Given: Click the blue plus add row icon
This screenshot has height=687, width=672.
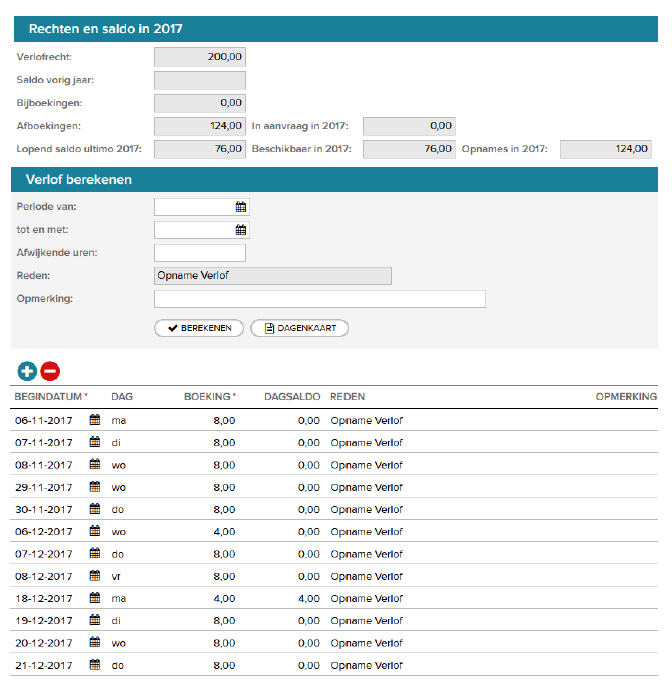Looking at the screenshot, I should point(28,371).
